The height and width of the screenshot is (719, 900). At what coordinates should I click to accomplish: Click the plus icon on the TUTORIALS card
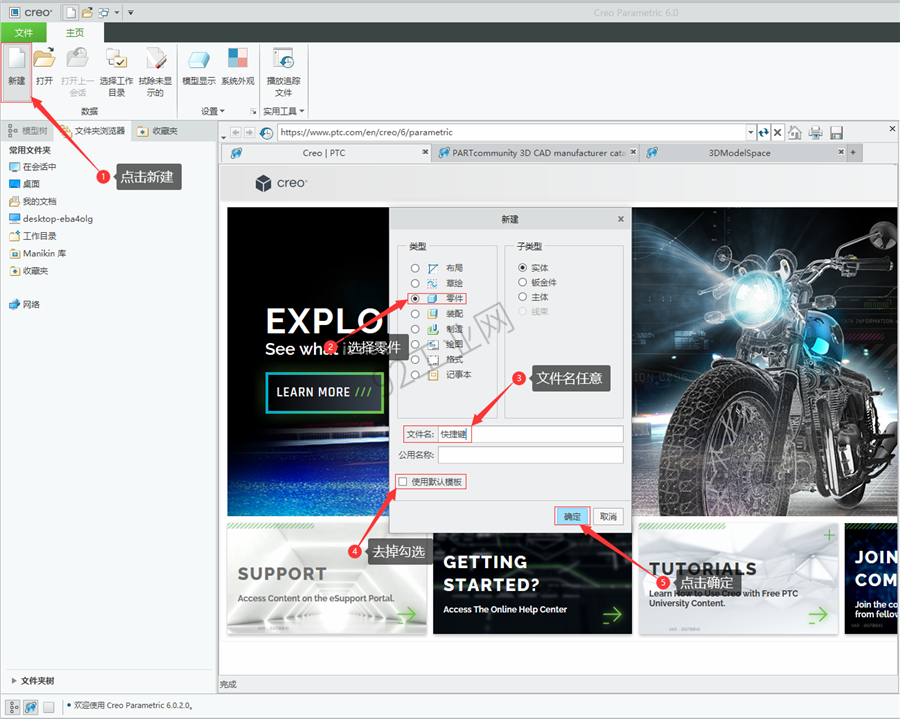[x=829, y=535]
